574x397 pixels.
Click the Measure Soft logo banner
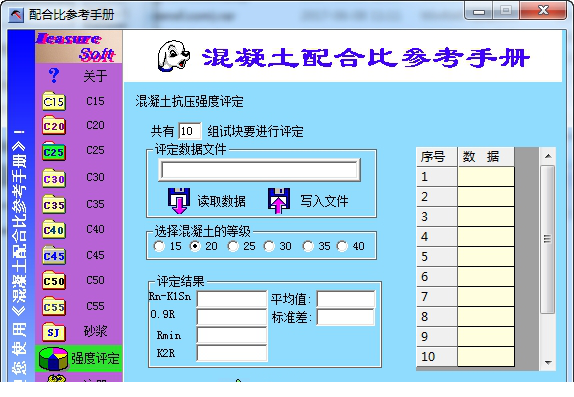click(79, 47)
